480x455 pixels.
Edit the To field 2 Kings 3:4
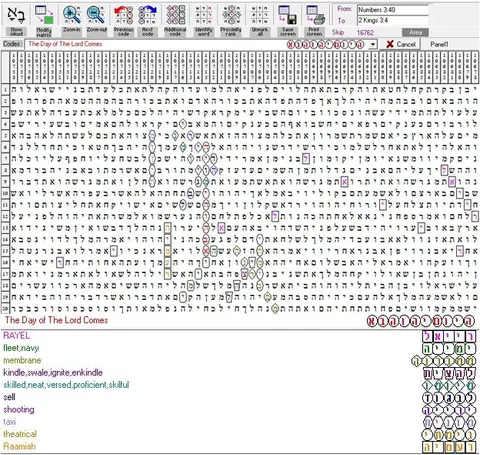pos(393,20)
